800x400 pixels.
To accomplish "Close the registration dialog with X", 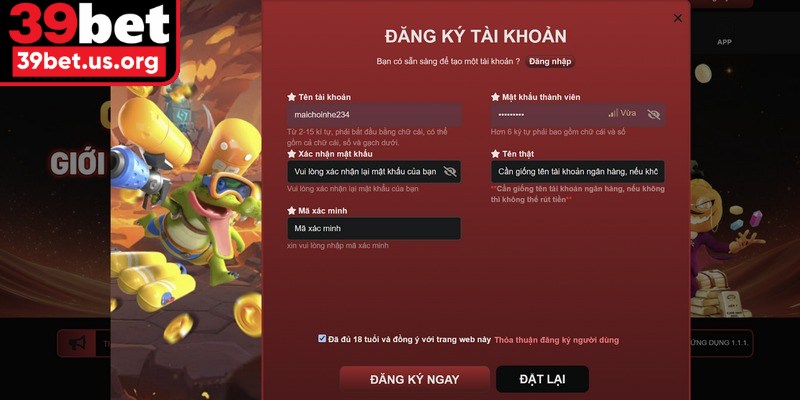I will tap(678, 18).
